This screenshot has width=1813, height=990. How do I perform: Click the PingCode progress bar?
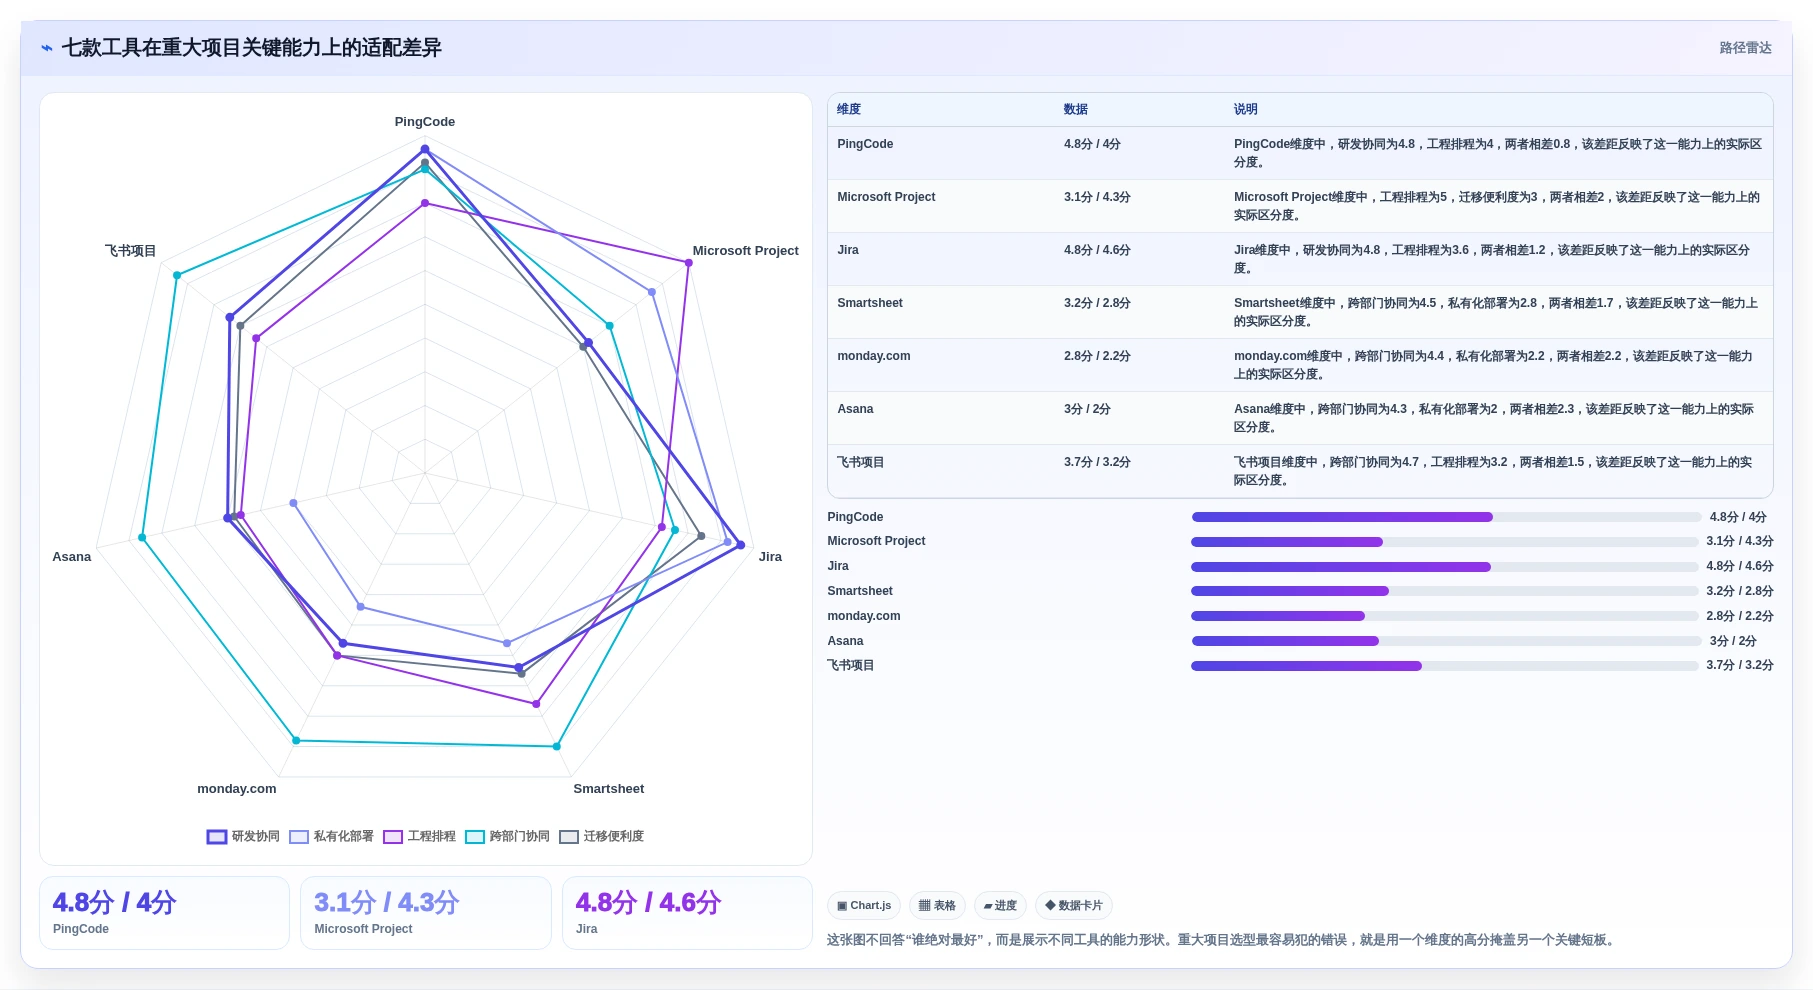1446,517
